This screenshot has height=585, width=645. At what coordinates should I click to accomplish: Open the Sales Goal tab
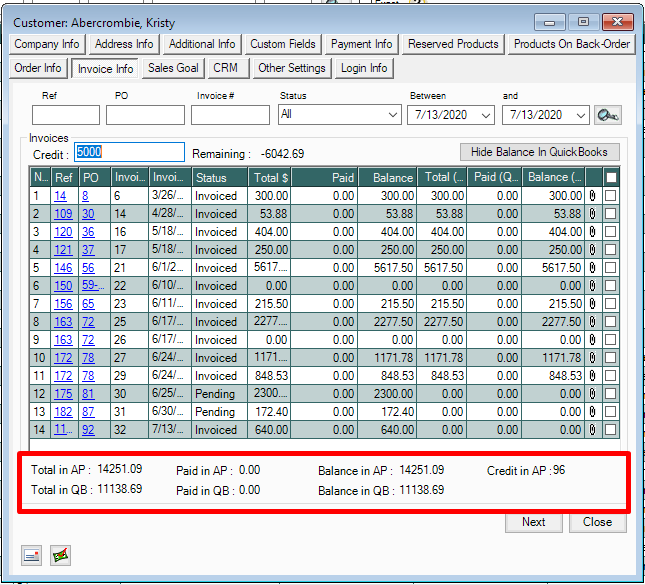[173, 68]
